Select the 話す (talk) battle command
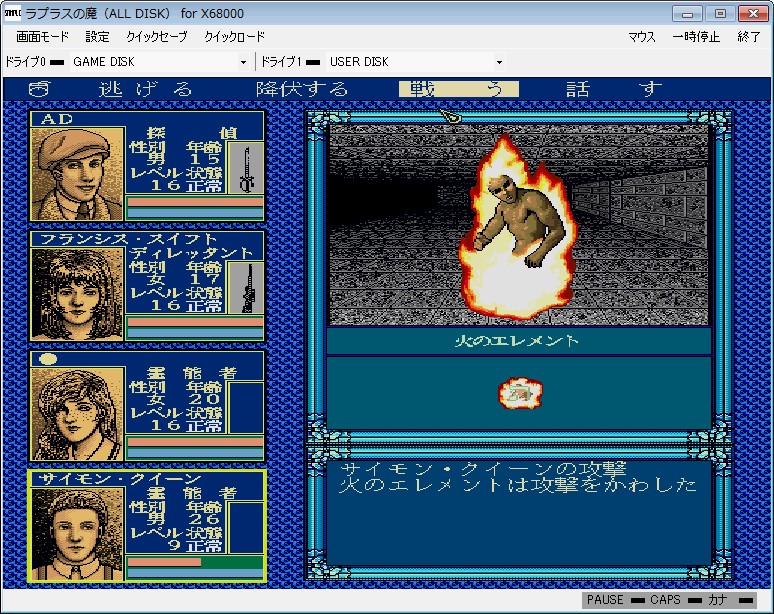 click(x=614, y=89)
